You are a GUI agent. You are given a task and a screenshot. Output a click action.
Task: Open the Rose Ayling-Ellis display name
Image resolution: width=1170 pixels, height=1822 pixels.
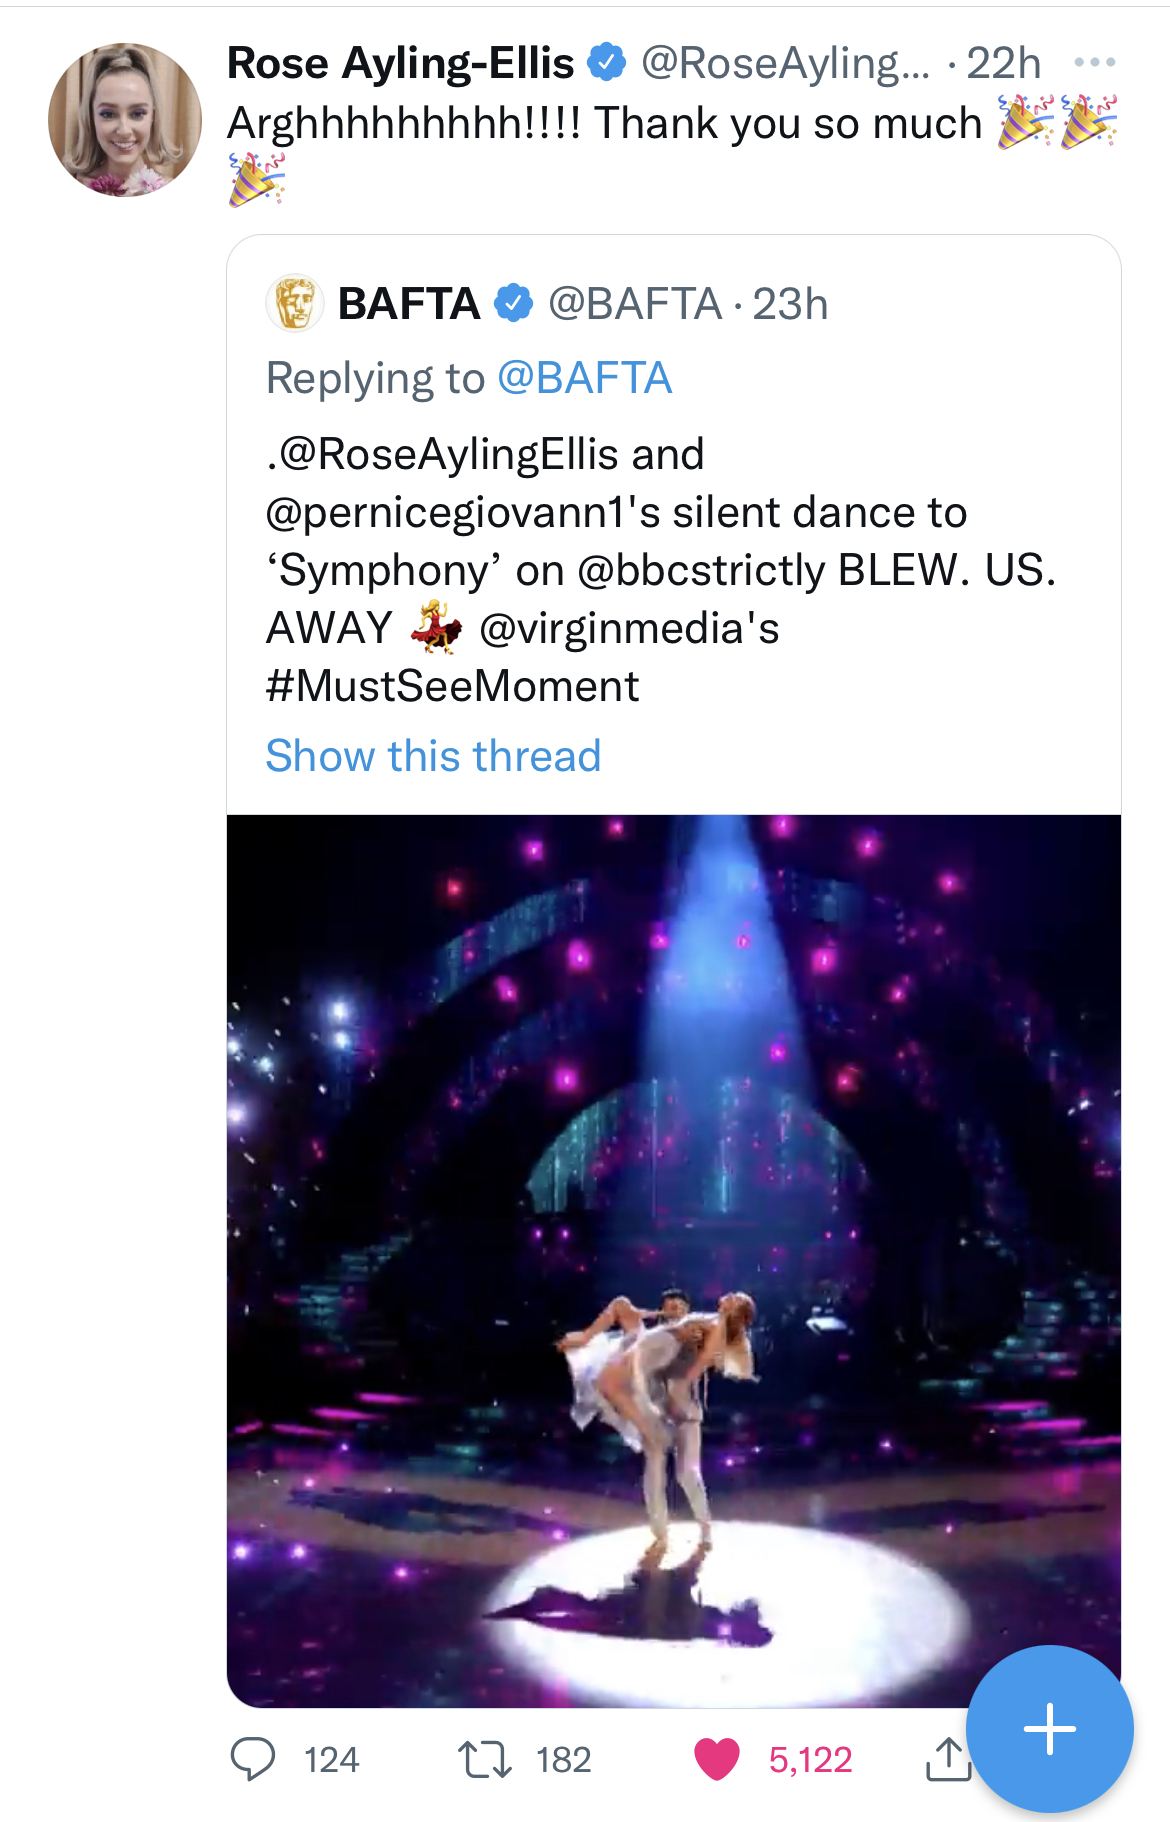(400, 63)
